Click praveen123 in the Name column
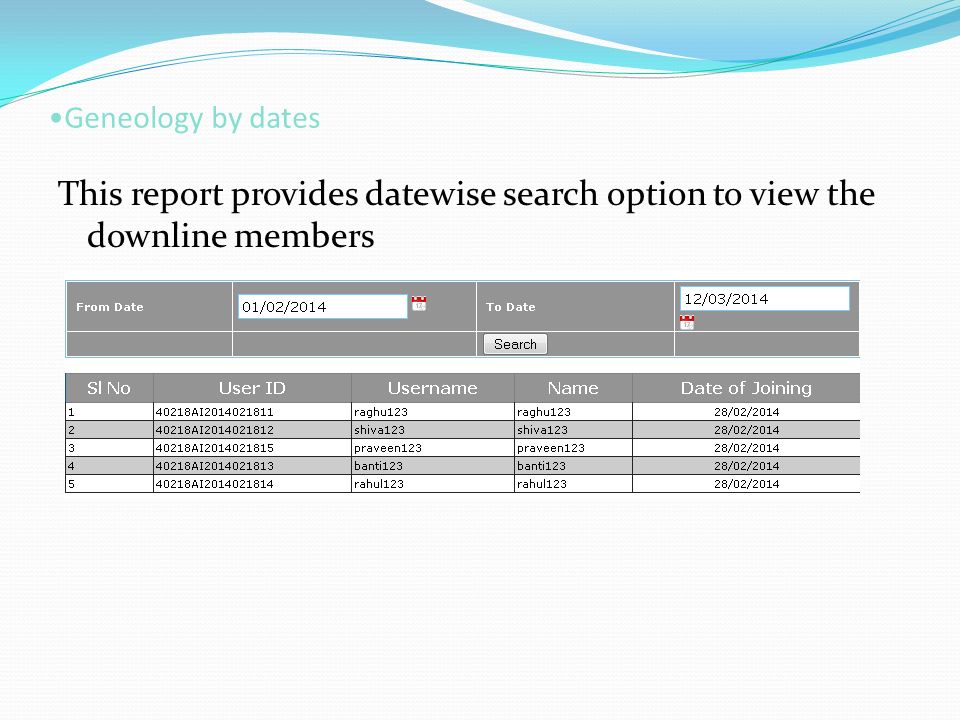The width and height of the screenshot is (960, 720). tap(550, 448)
